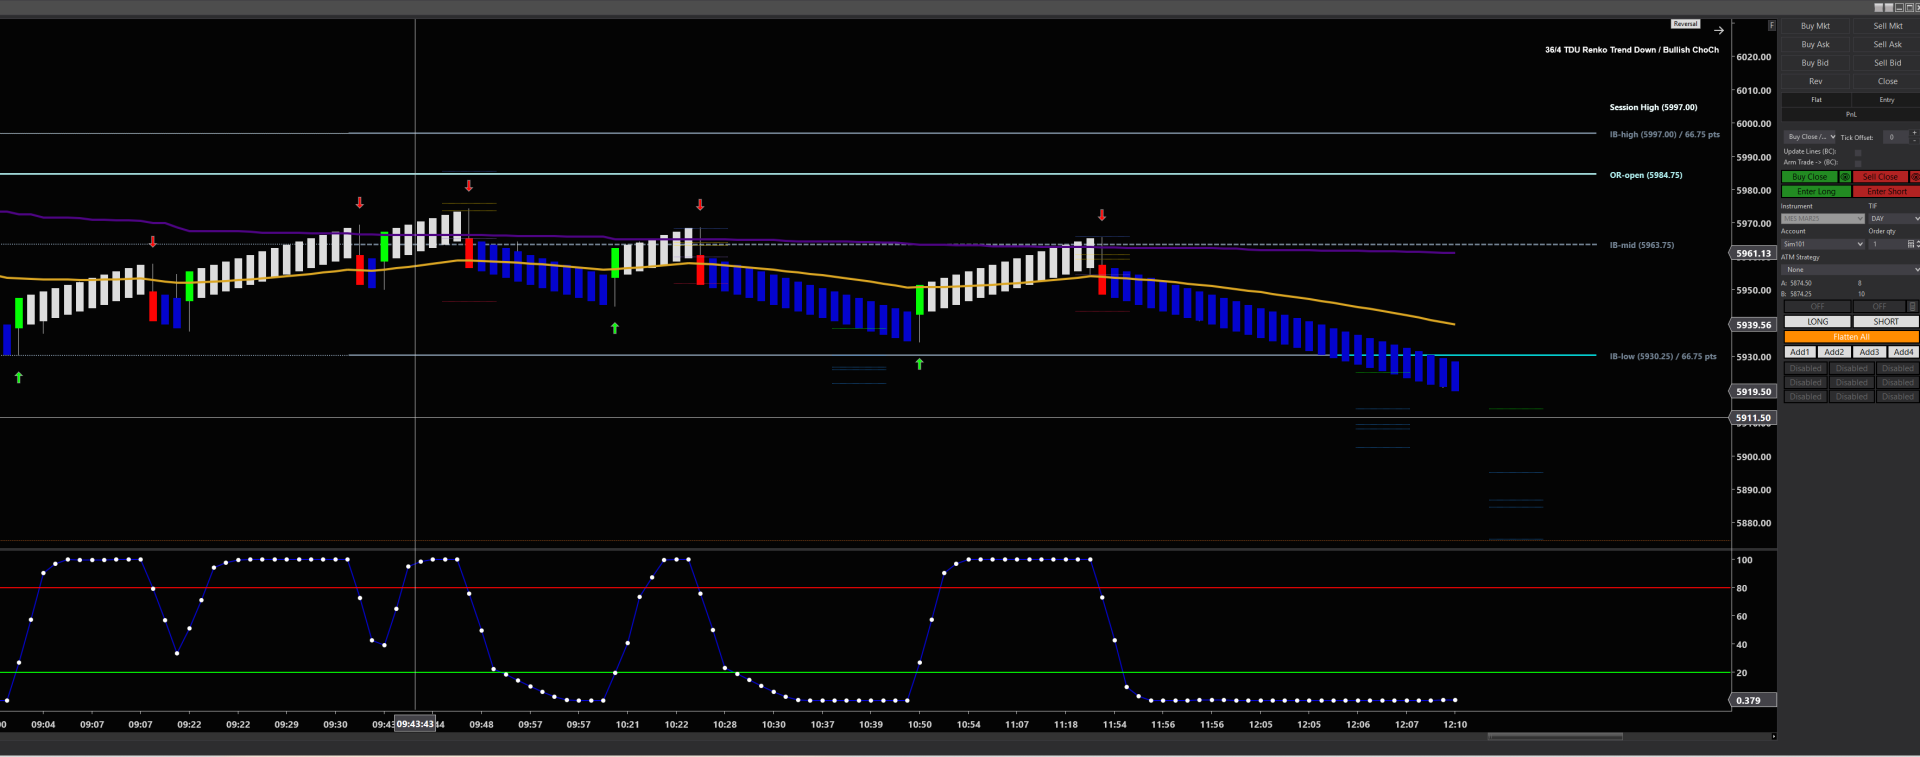Click the small icon beside the OFF buttons

click(x=1912, y=306)
